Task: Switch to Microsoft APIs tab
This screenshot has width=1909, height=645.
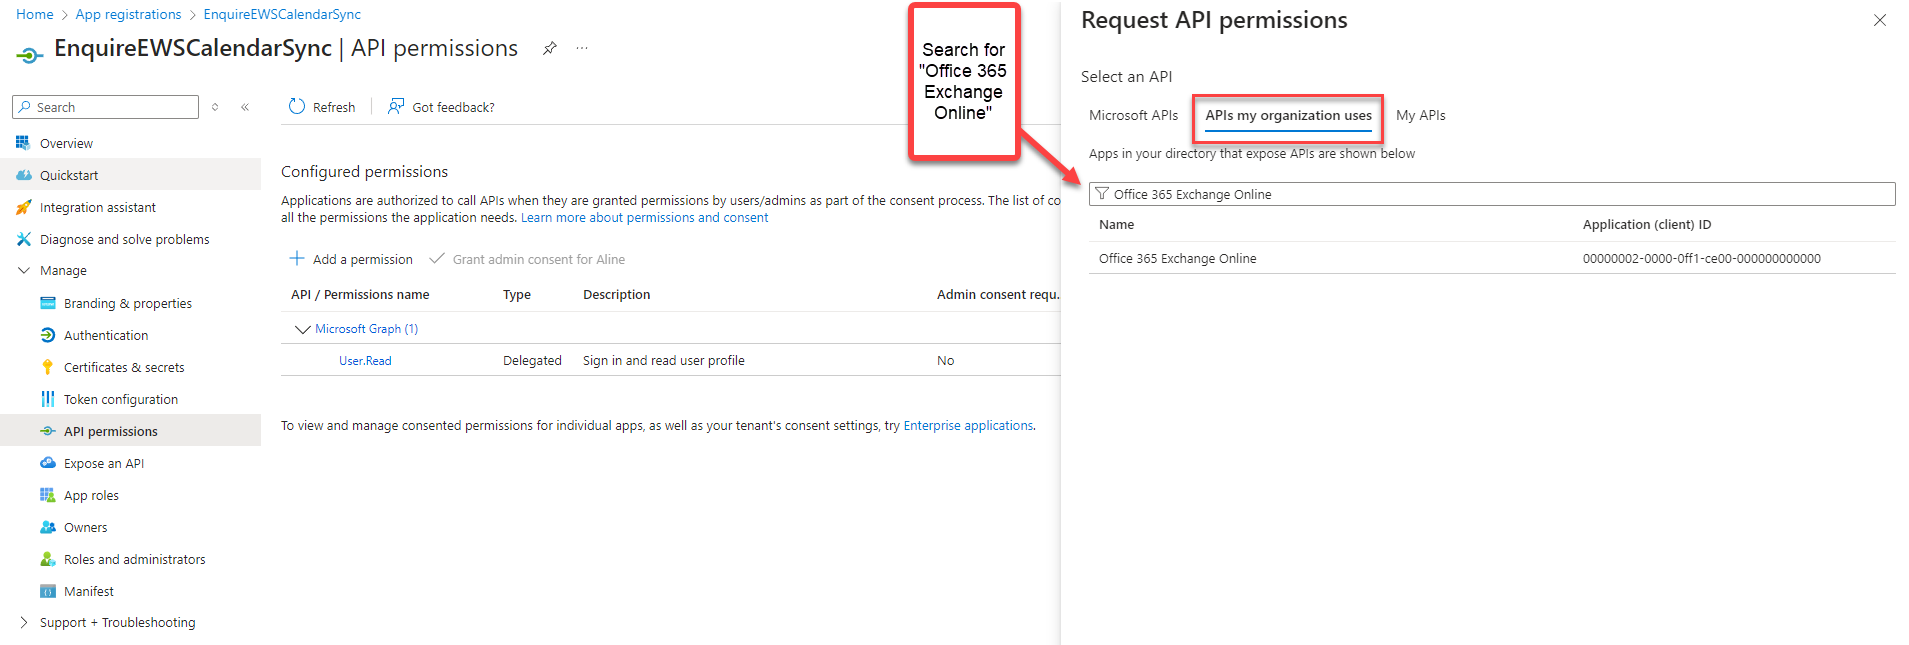Action: [x=1133, y=115]
